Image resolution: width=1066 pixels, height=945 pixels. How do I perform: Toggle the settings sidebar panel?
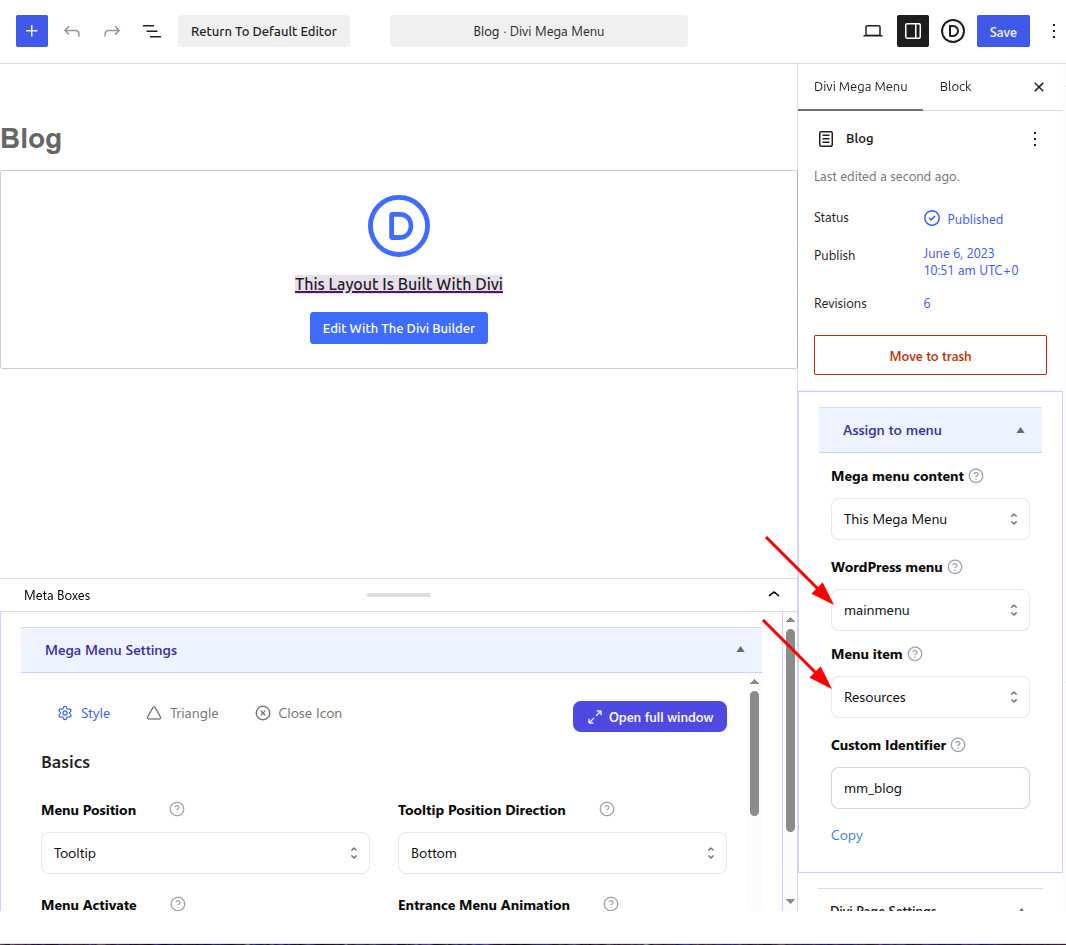pos(913,31)
